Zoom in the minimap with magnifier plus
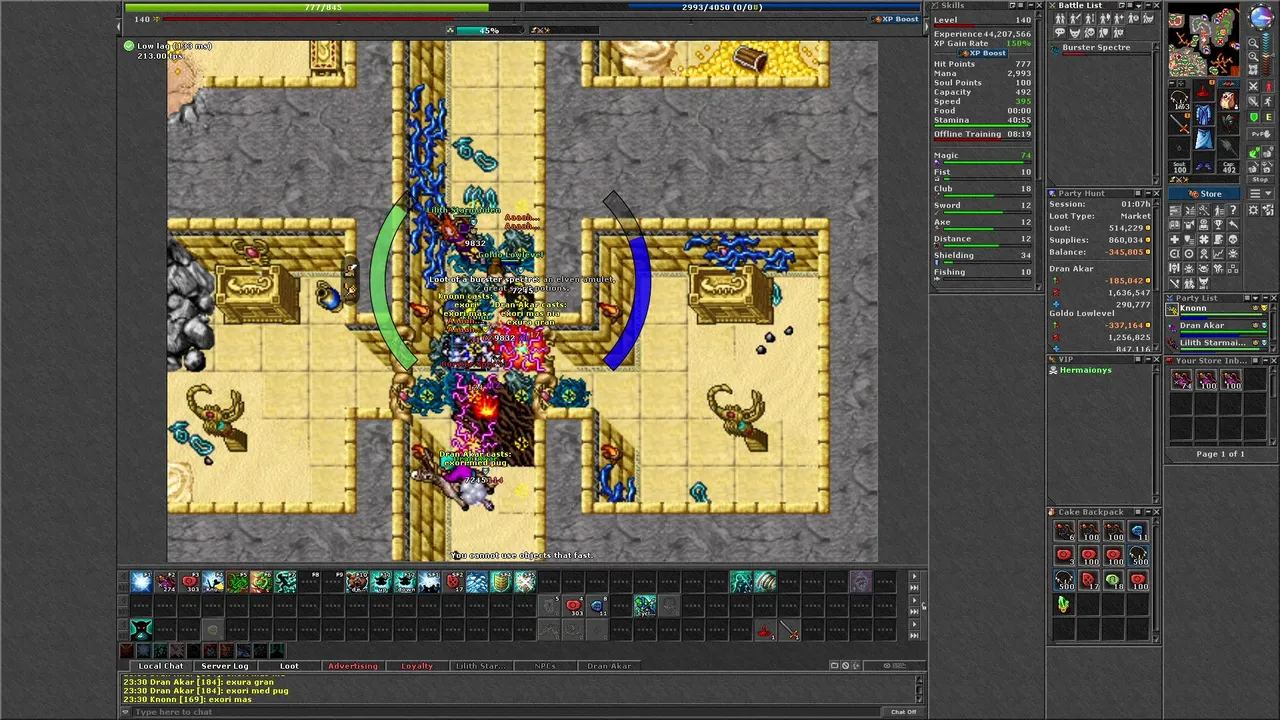The height and width of the screenshot is (720, 1280). click(x=1253, y=56)
